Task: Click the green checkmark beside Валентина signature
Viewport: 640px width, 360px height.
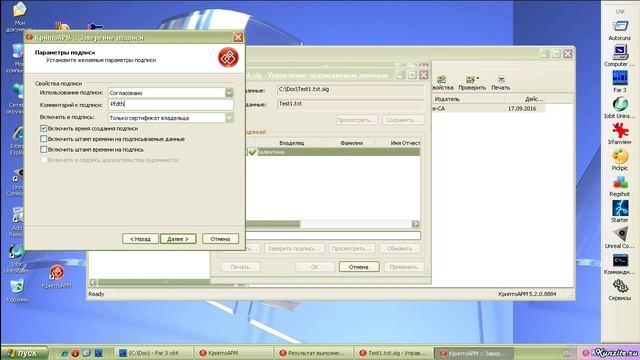Action: click(252, 152)
